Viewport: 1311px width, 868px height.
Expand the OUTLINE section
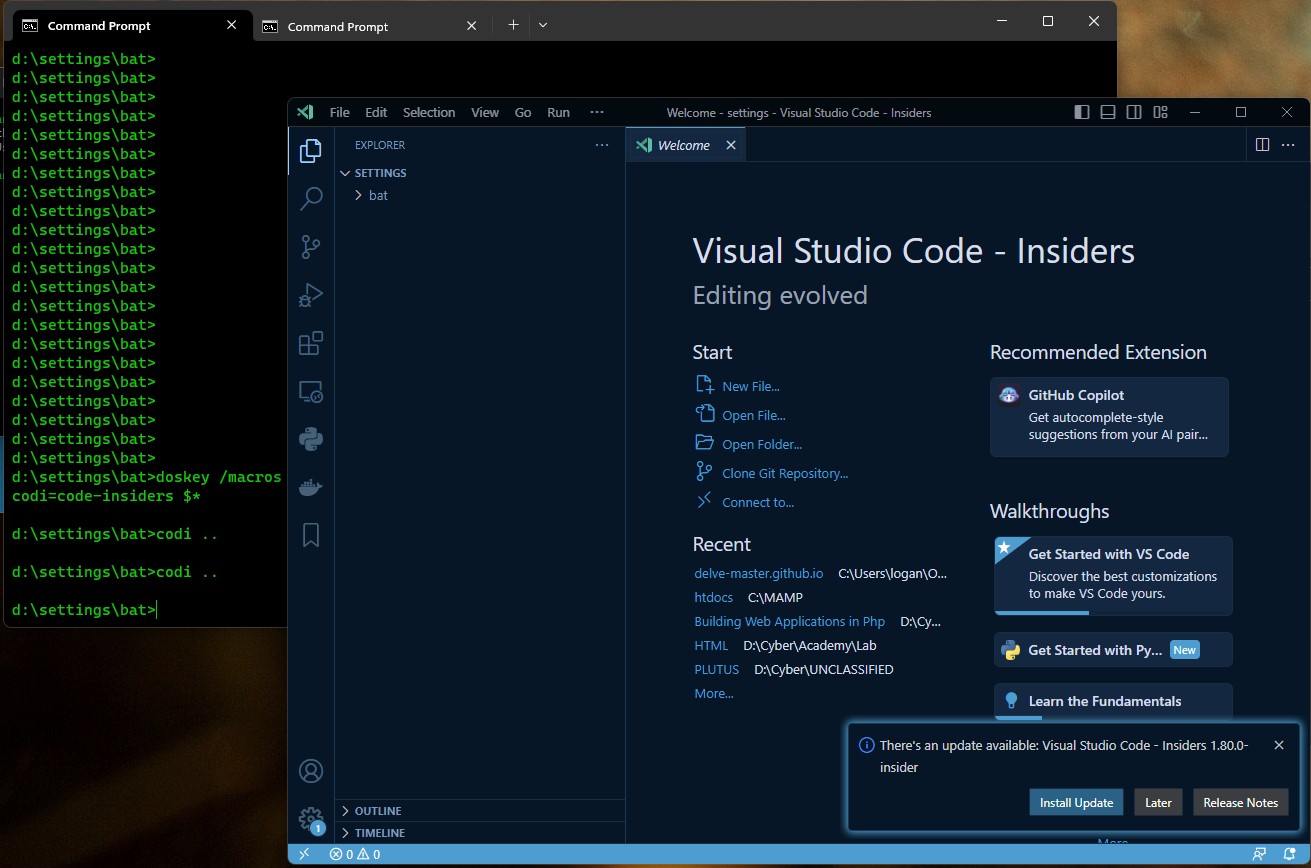point(480,811)
